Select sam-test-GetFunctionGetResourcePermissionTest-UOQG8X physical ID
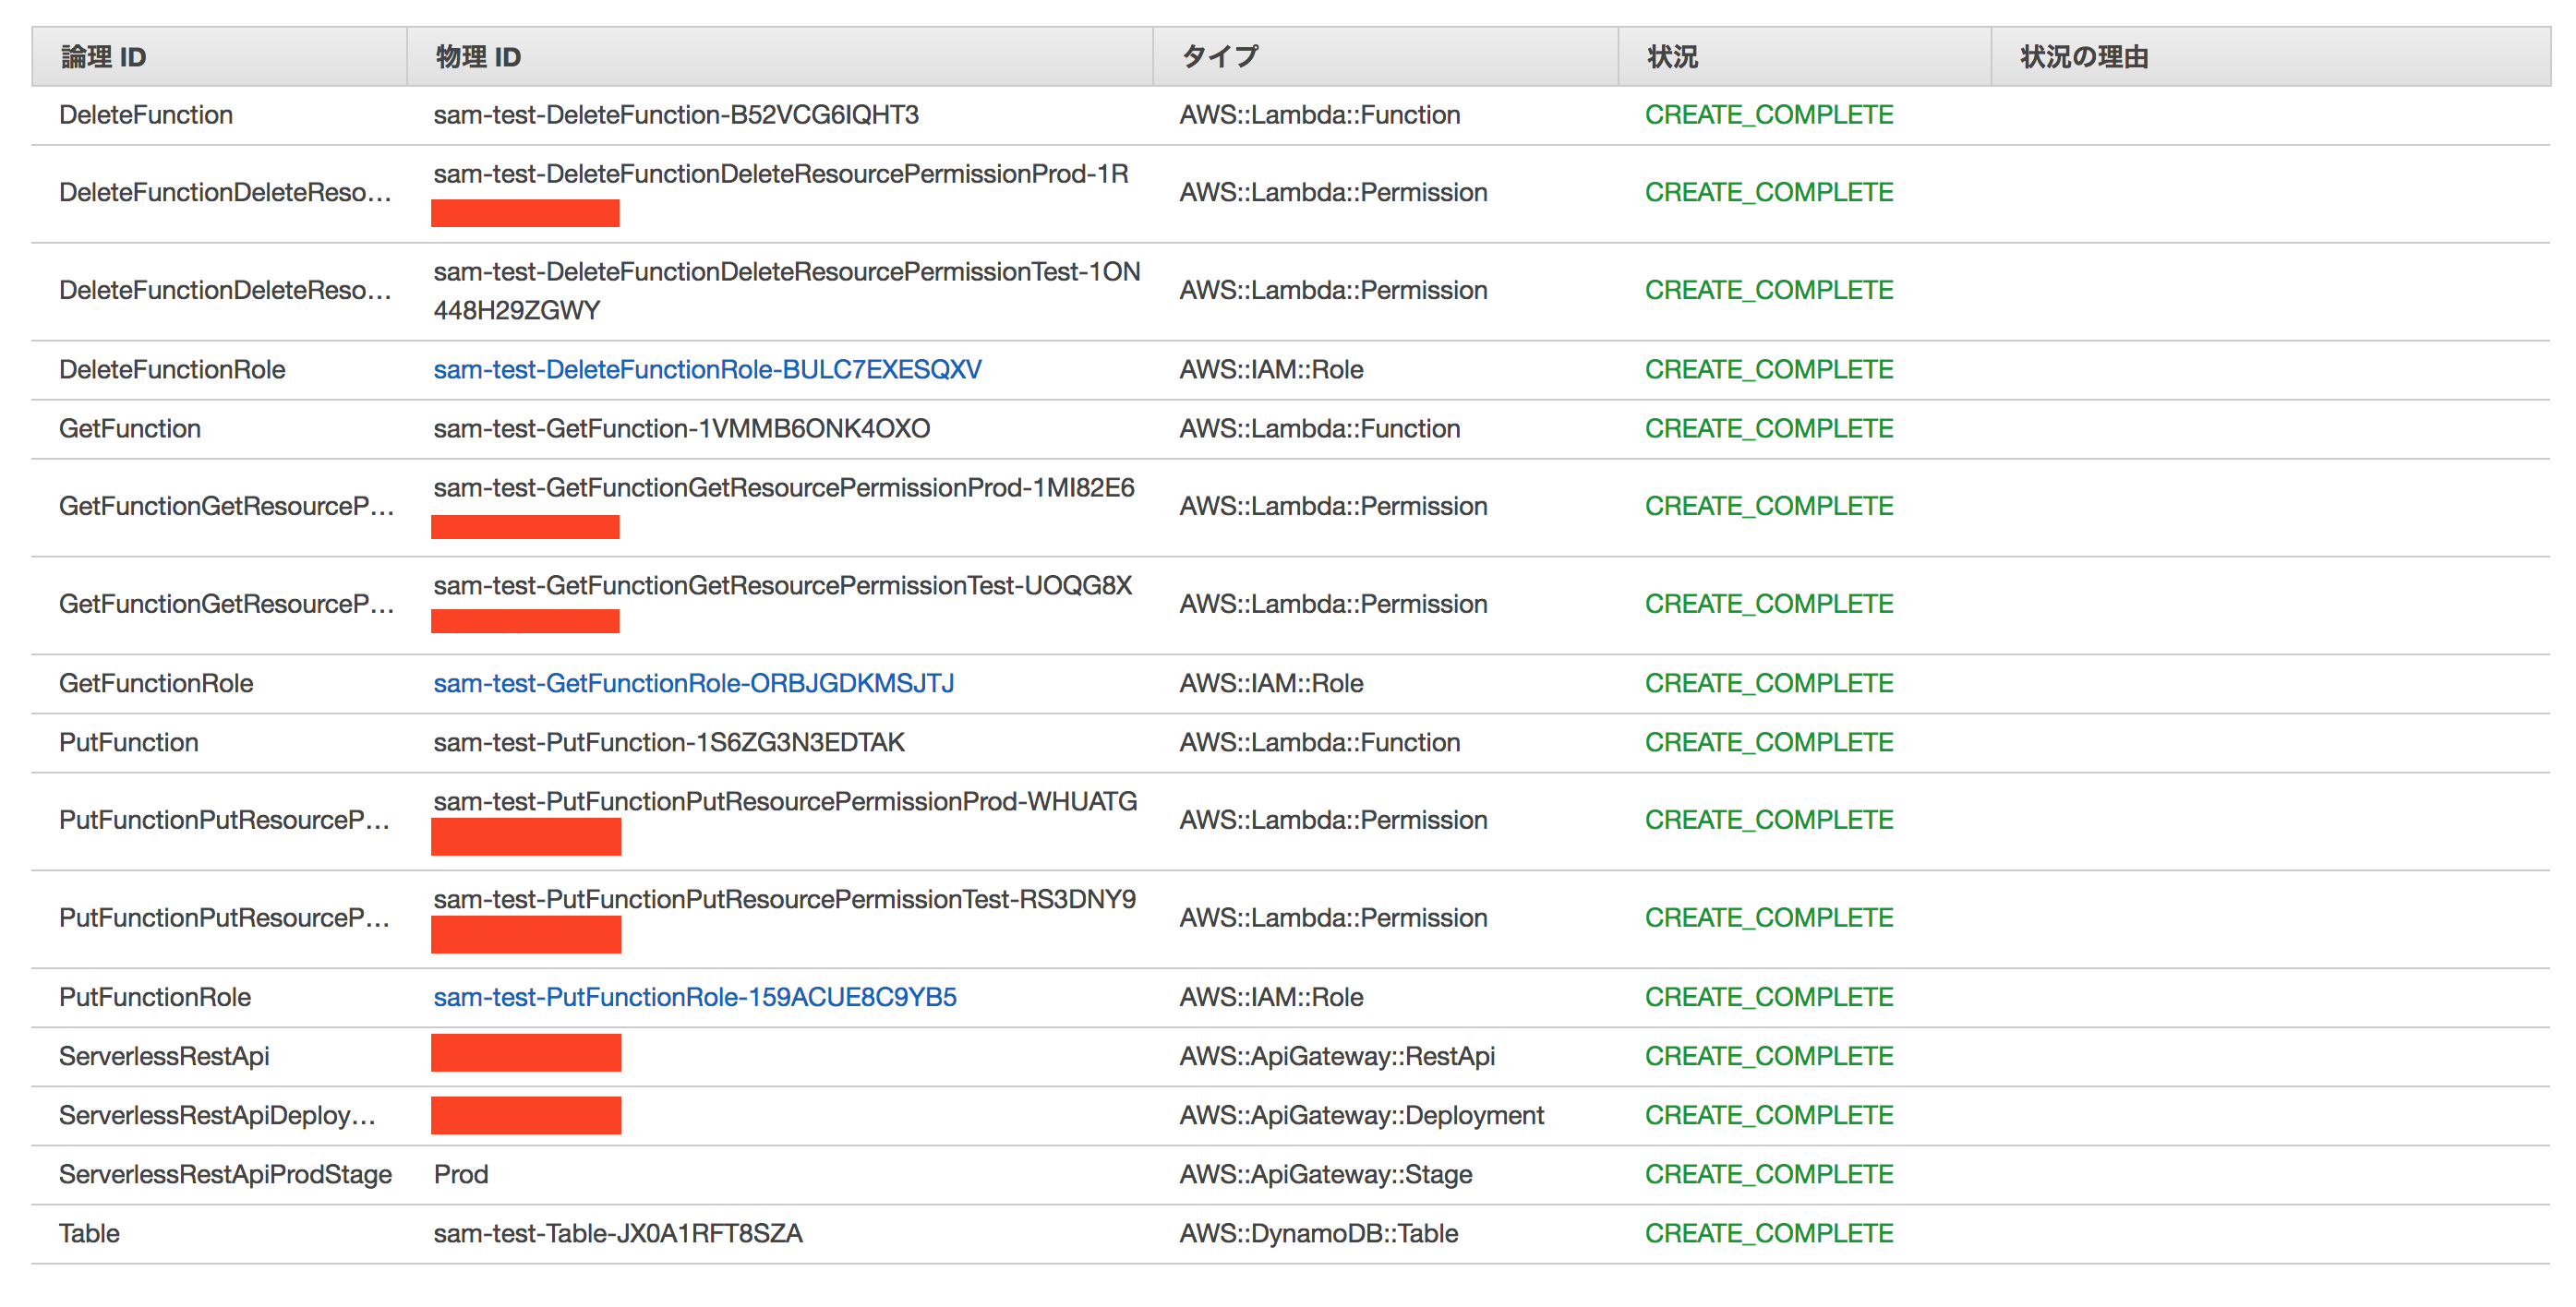This screenshot has width=2576, height=1307. (783, 587)
